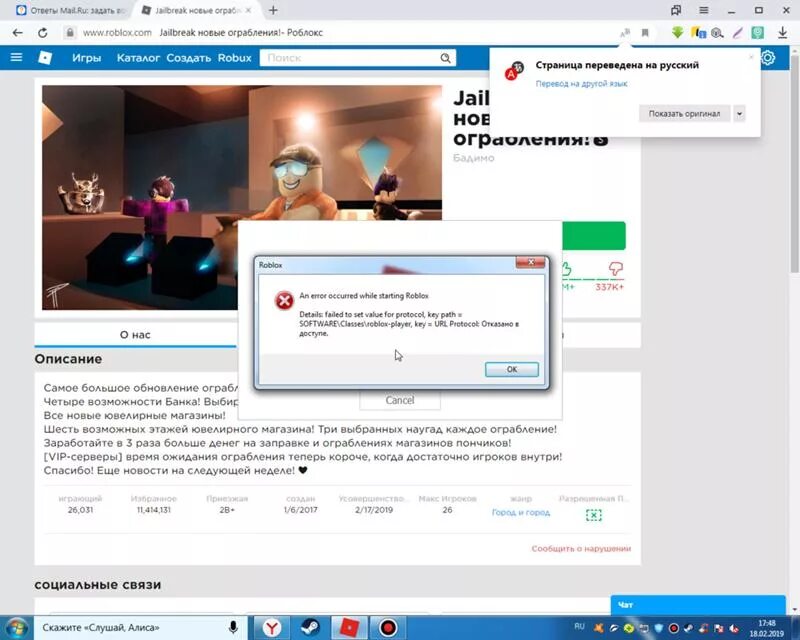The width and height of the screenshot is (800, 640).
Task: Click the favorites value 11,414,131
Action: pyautogui.click(x=154, y=510)
